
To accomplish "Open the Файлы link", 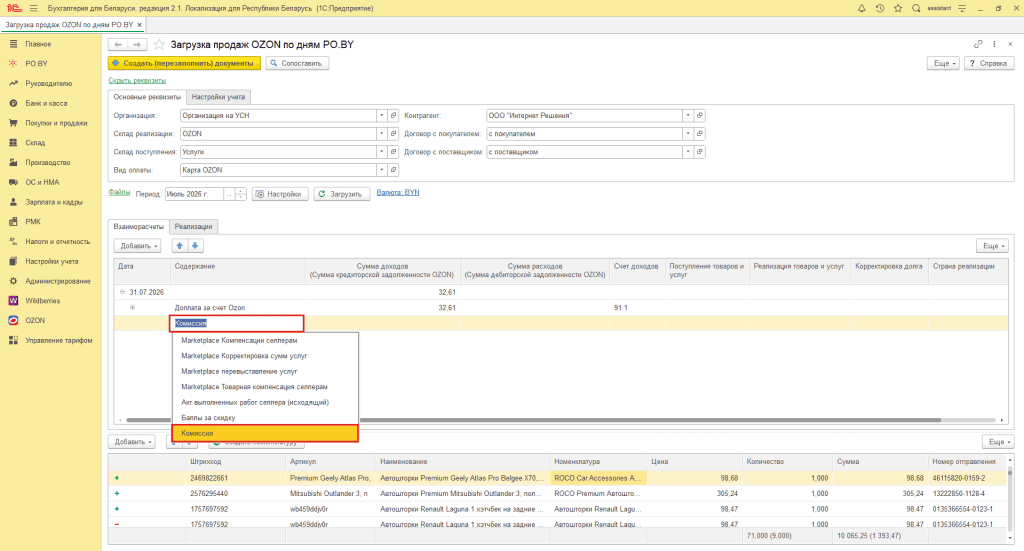I will click(x=119, y=193).
